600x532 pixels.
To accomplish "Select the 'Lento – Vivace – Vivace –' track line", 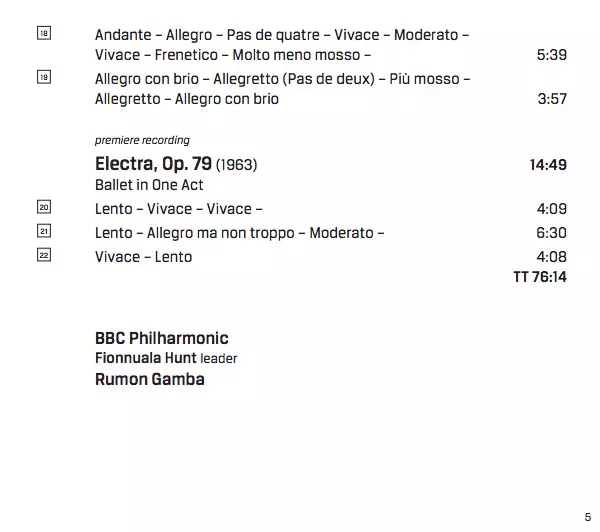I will coord(179,209).
